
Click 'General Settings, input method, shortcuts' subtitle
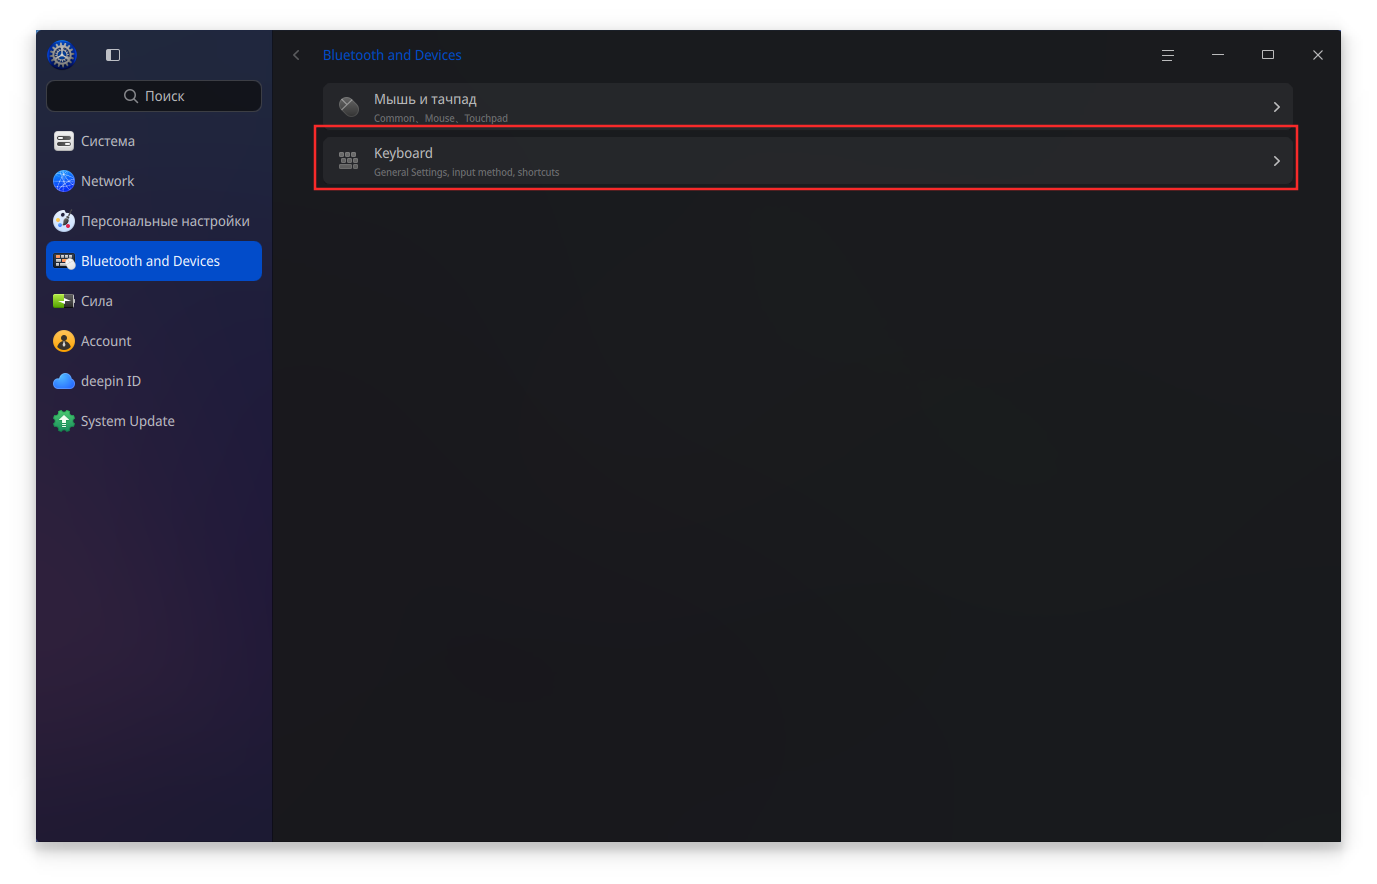(x=467, y=172)
